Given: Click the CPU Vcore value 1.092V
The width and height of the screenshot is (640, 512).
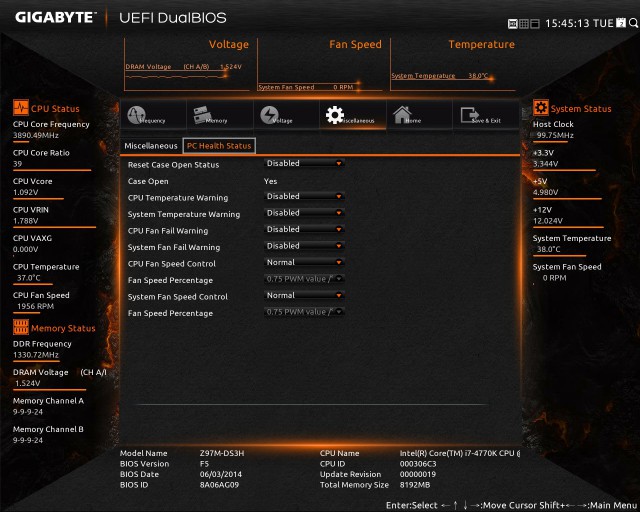Looking at the screenshot, I should [x=25, y=192].
